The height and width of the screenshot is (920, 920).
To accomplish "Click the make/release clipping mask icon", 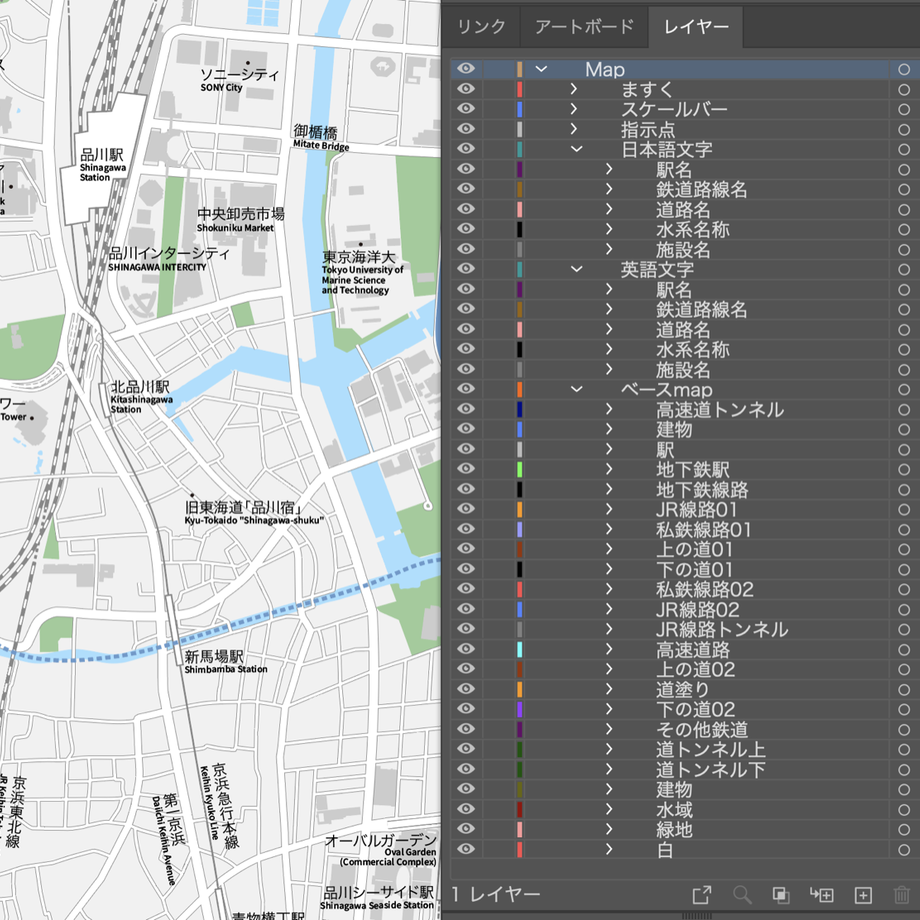I will (x=781, y=895).
